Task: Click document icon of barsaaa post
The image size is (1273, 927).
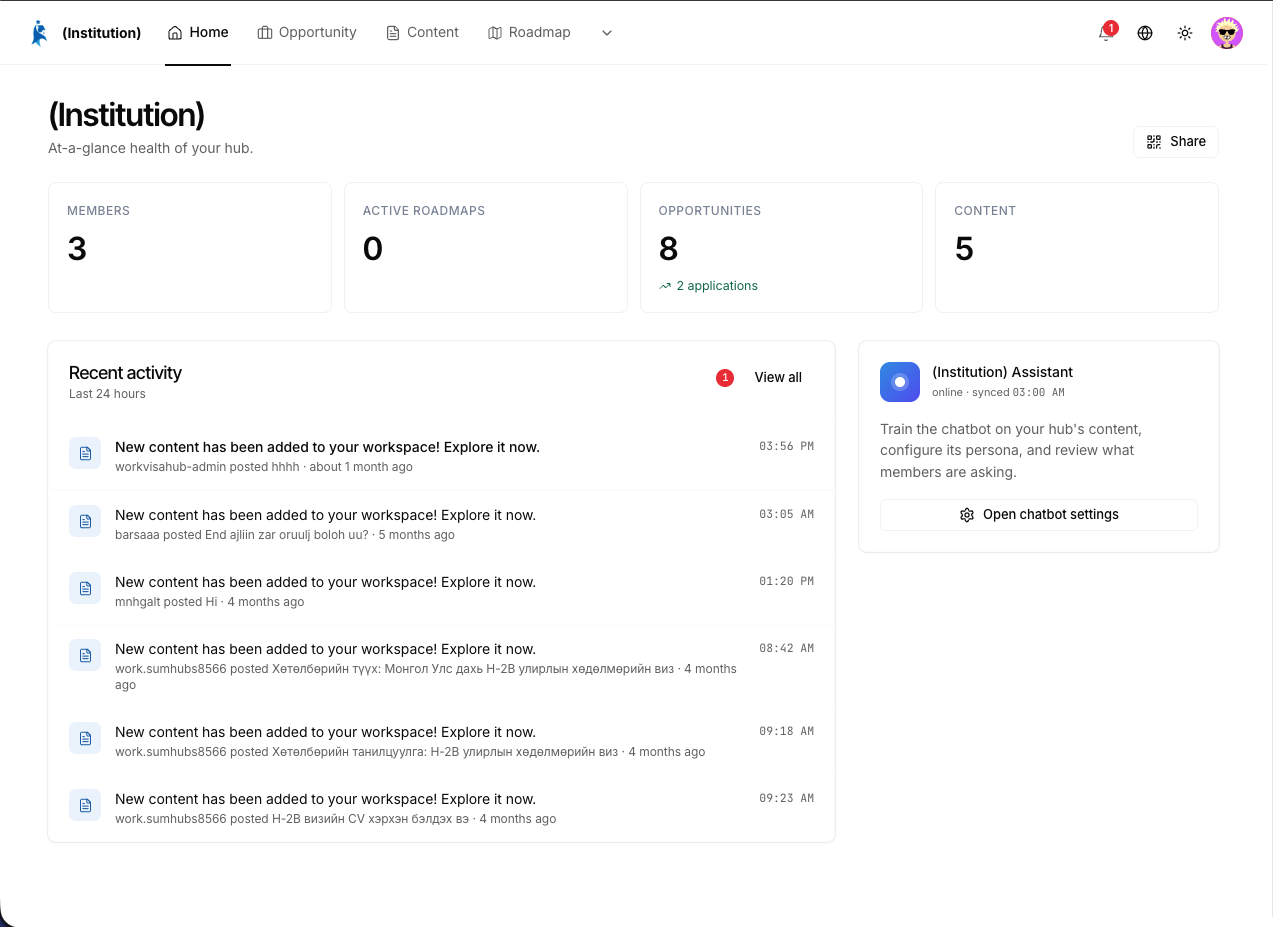Action: 85,521
